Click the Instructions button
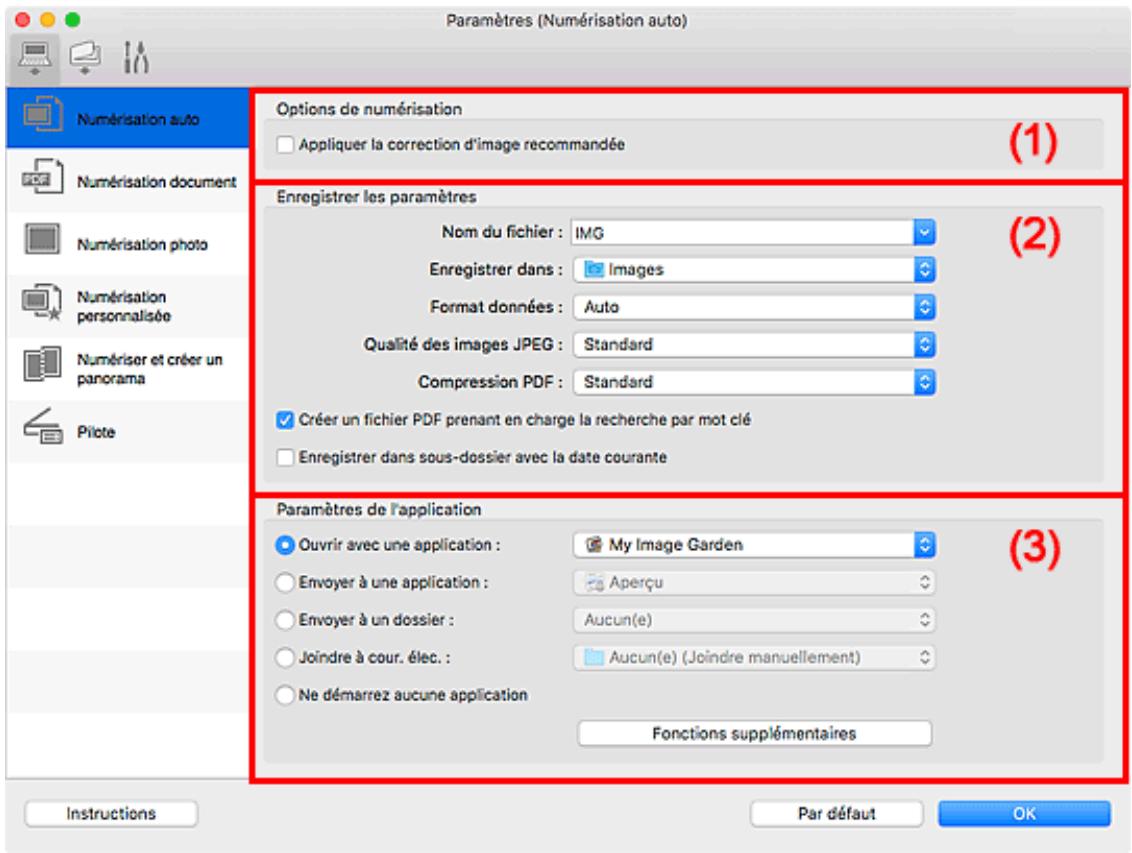Screen dimensions: 1132x853 [x=111, y=814]
